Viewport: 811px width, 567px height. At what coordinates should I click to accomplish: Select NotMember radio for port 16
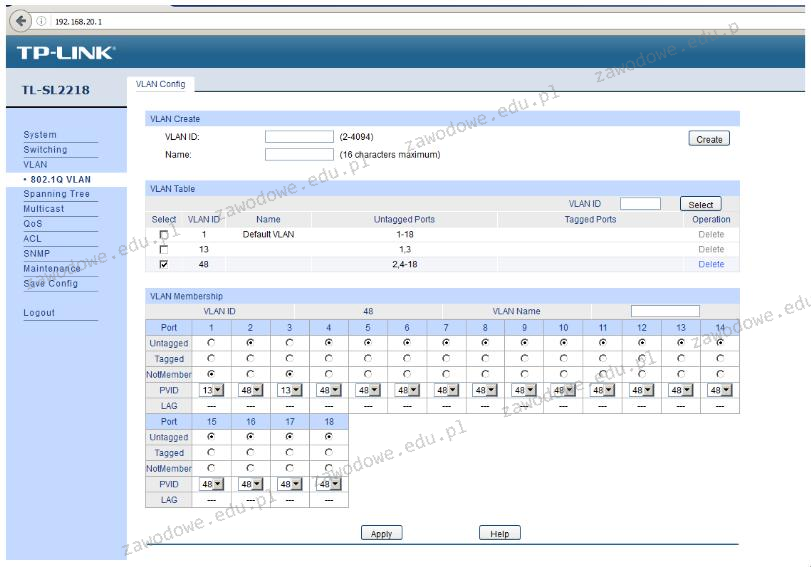click(250, 468)
